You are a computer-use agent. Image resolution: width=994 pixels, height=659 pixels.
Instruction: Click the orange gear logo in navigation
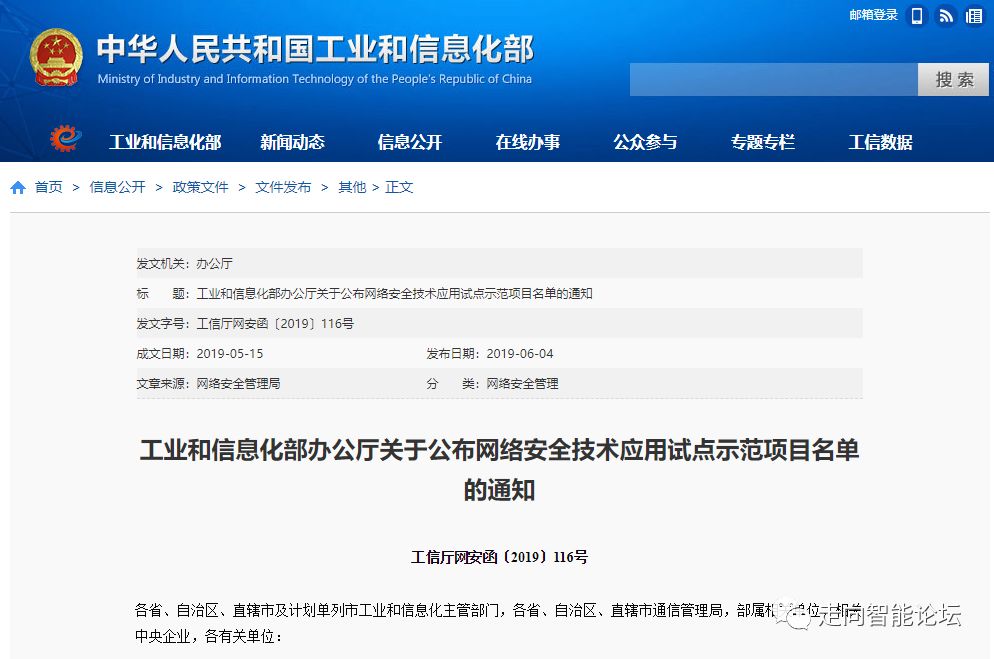66,138
